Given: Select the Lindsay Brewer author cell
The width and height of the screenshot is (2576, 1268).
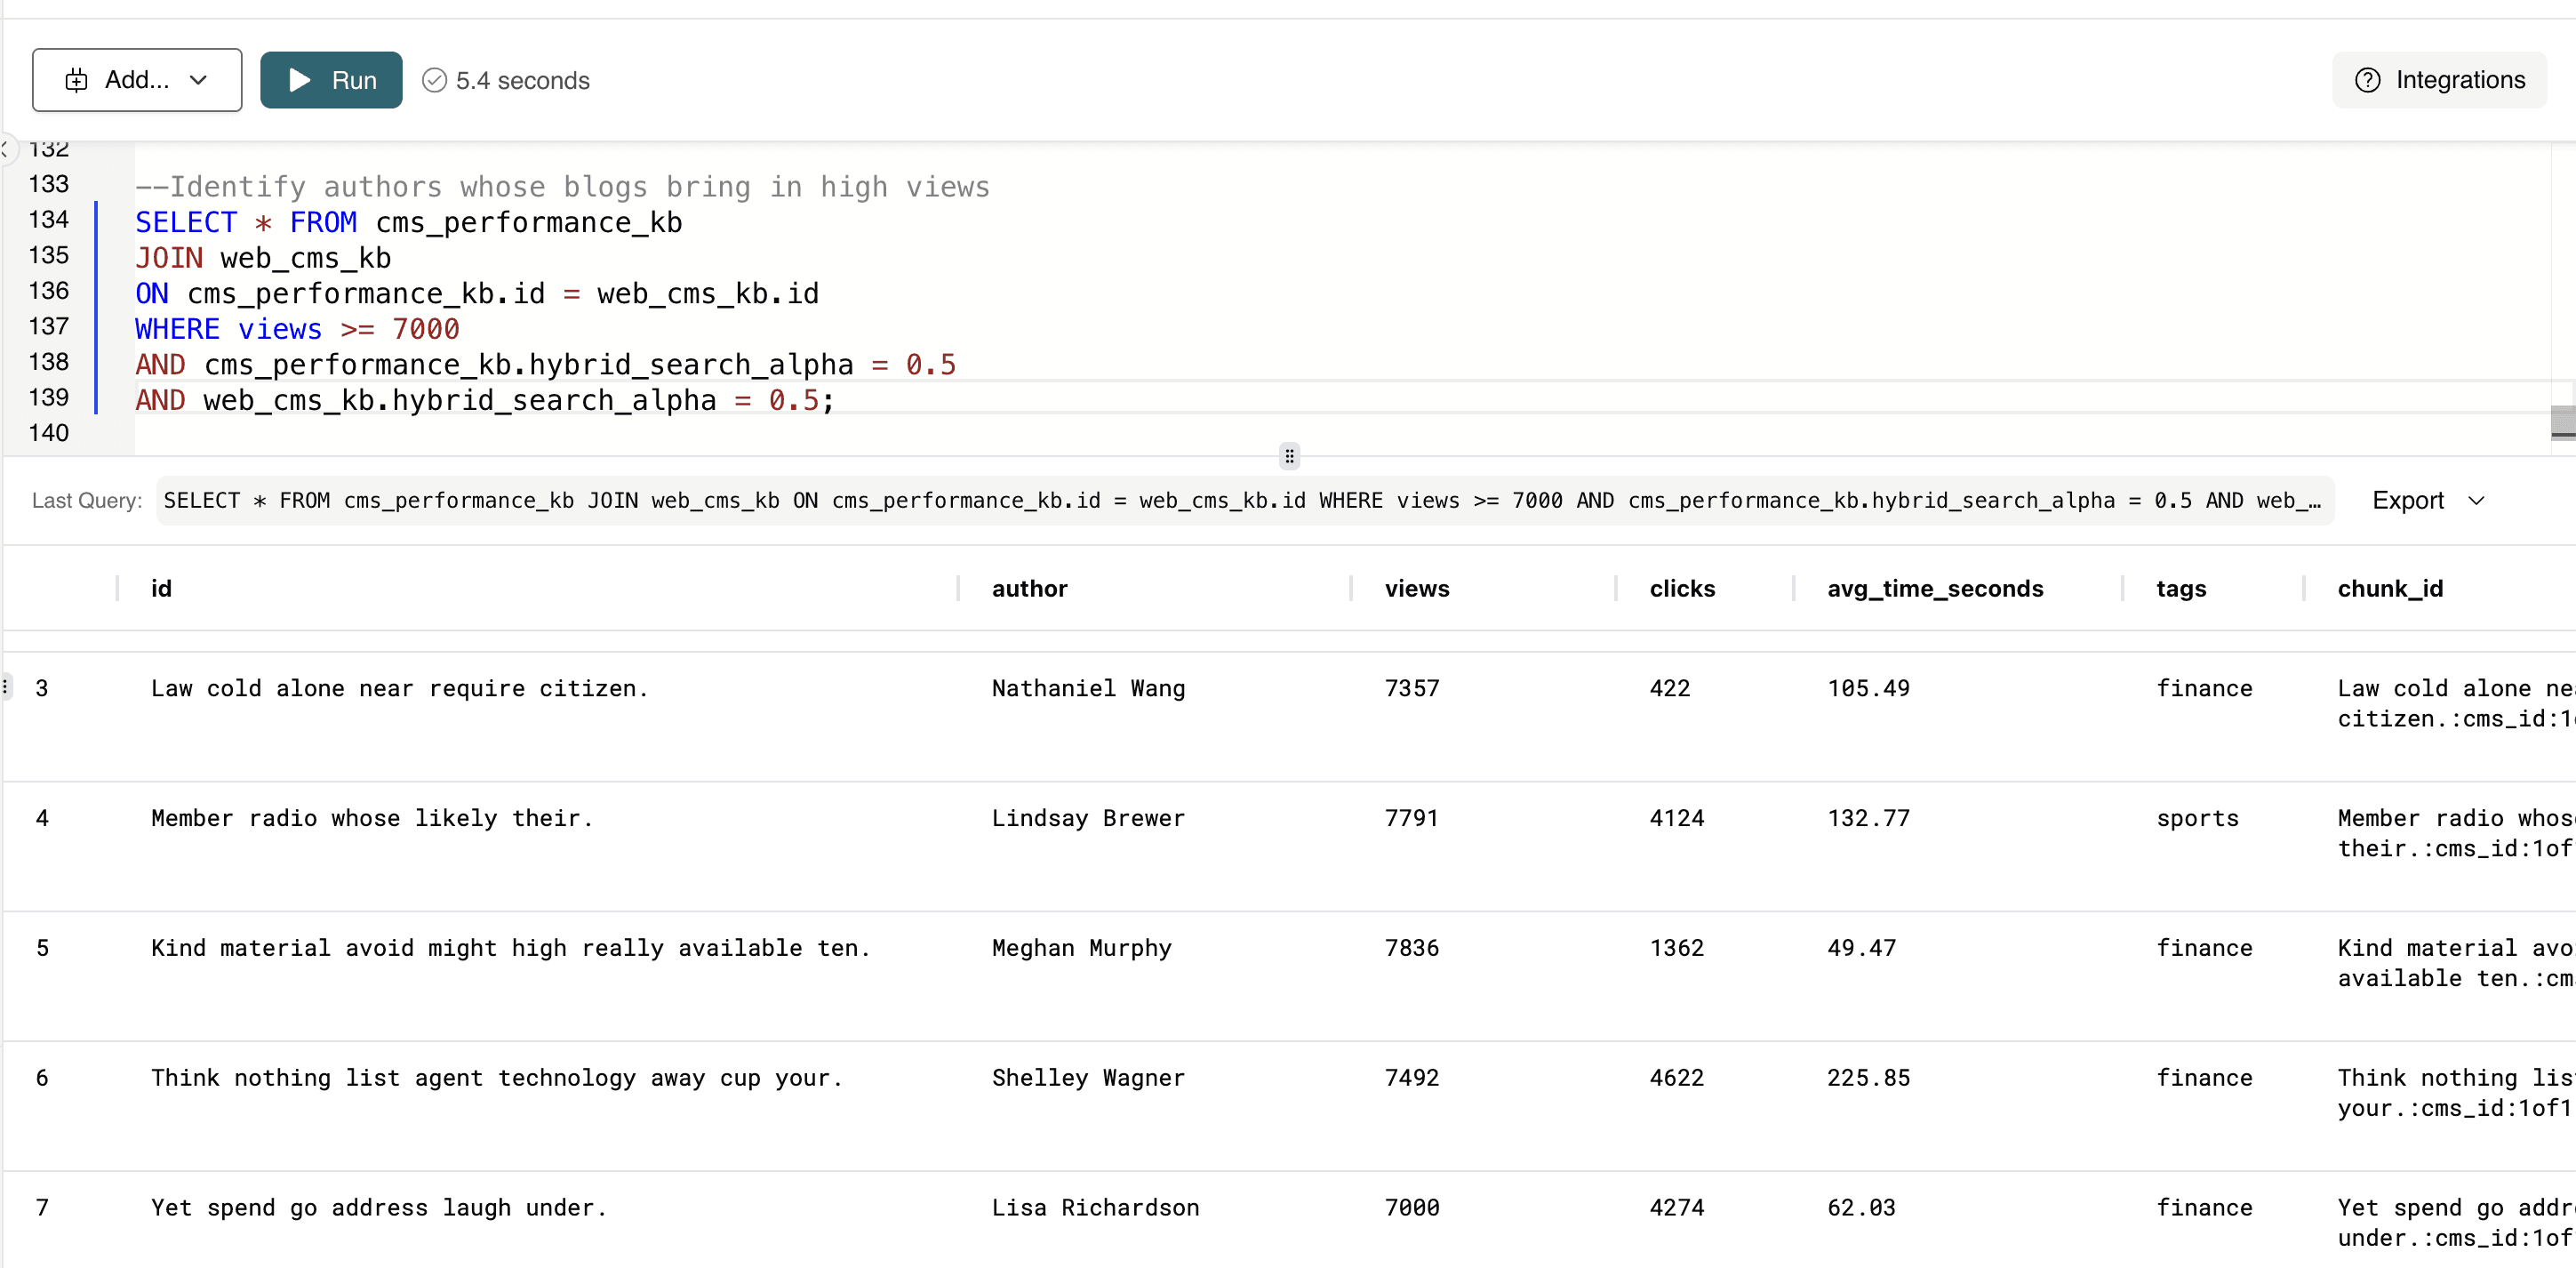Looking at the screenshot, I should (1087, 818).
